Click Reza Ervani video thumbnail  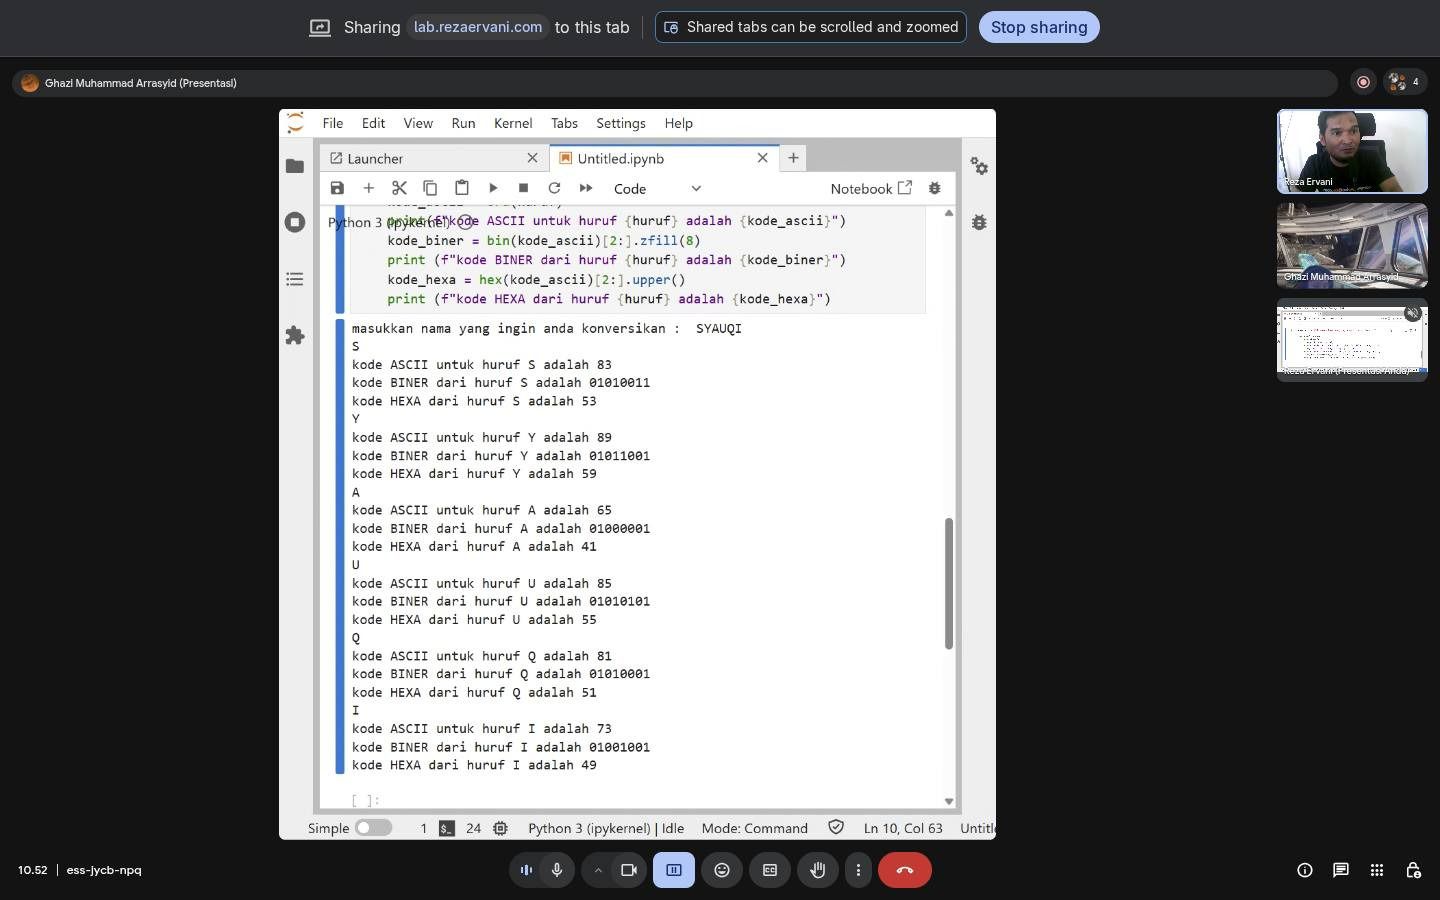pos(1352,151)
